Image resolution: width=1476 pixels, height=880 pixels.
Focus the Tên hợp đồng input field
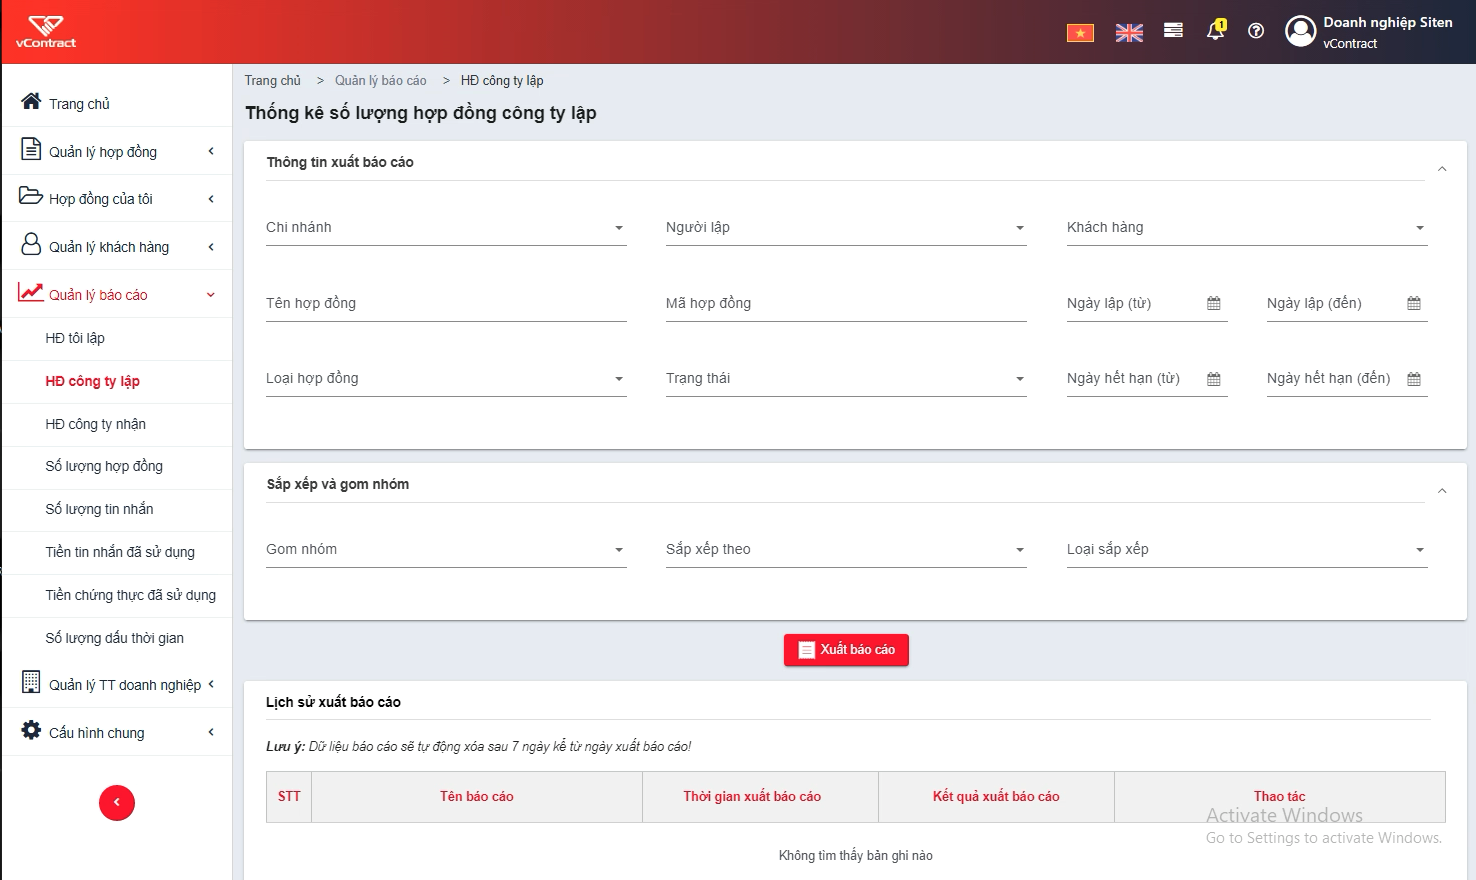(446, 304)
